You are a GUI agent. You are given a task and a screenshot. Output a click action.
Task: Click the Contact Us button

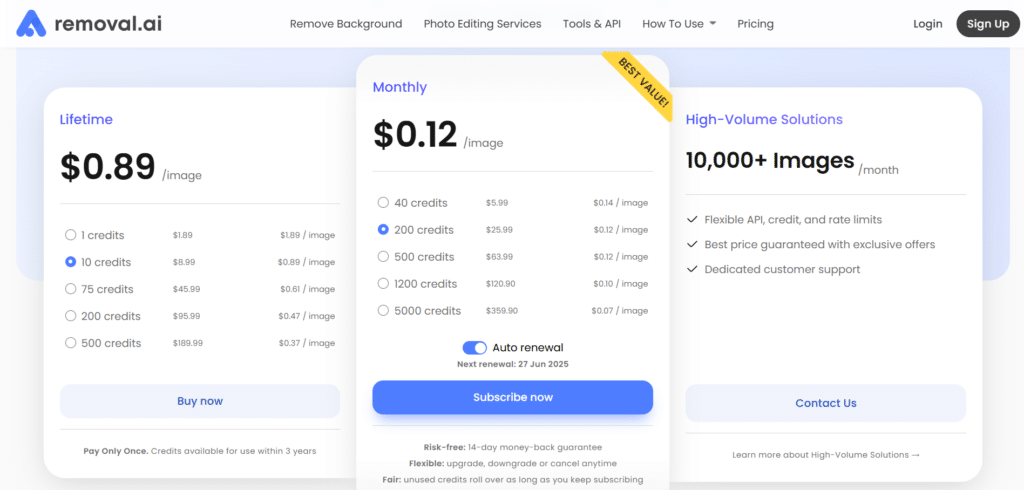(825, 403)
